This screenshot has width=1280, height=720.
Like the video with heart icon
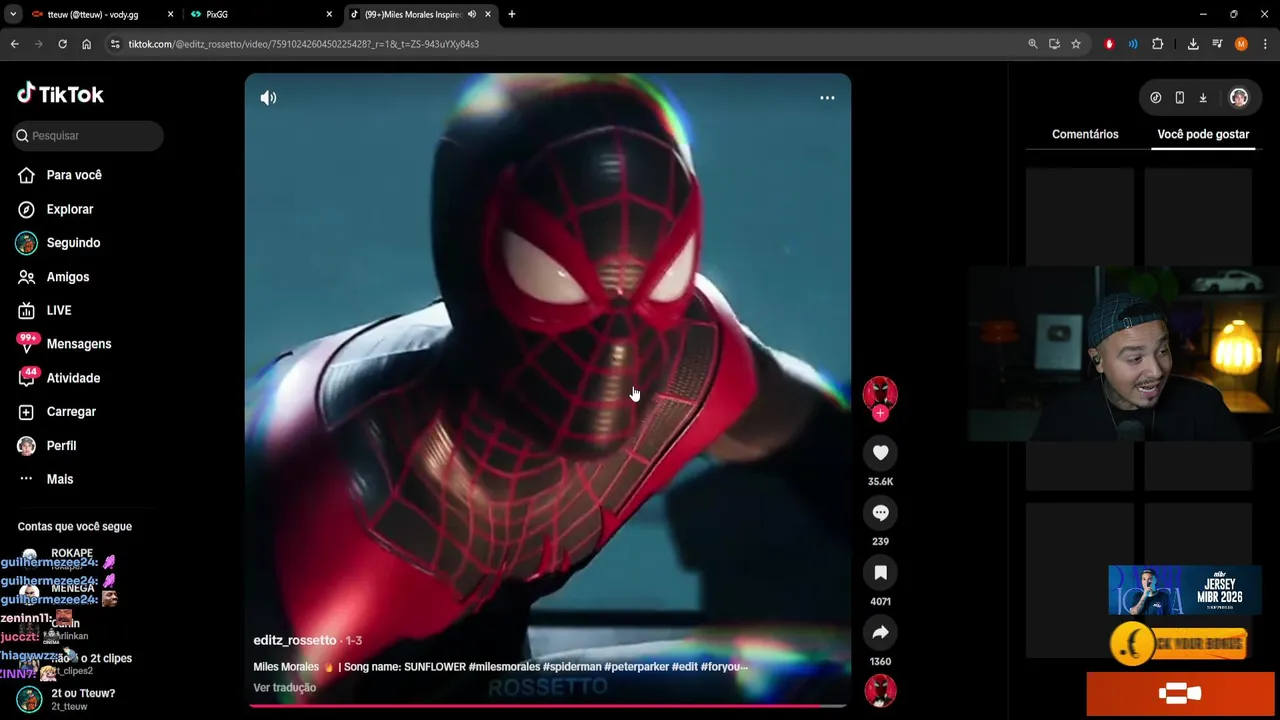tap(880, 453)
